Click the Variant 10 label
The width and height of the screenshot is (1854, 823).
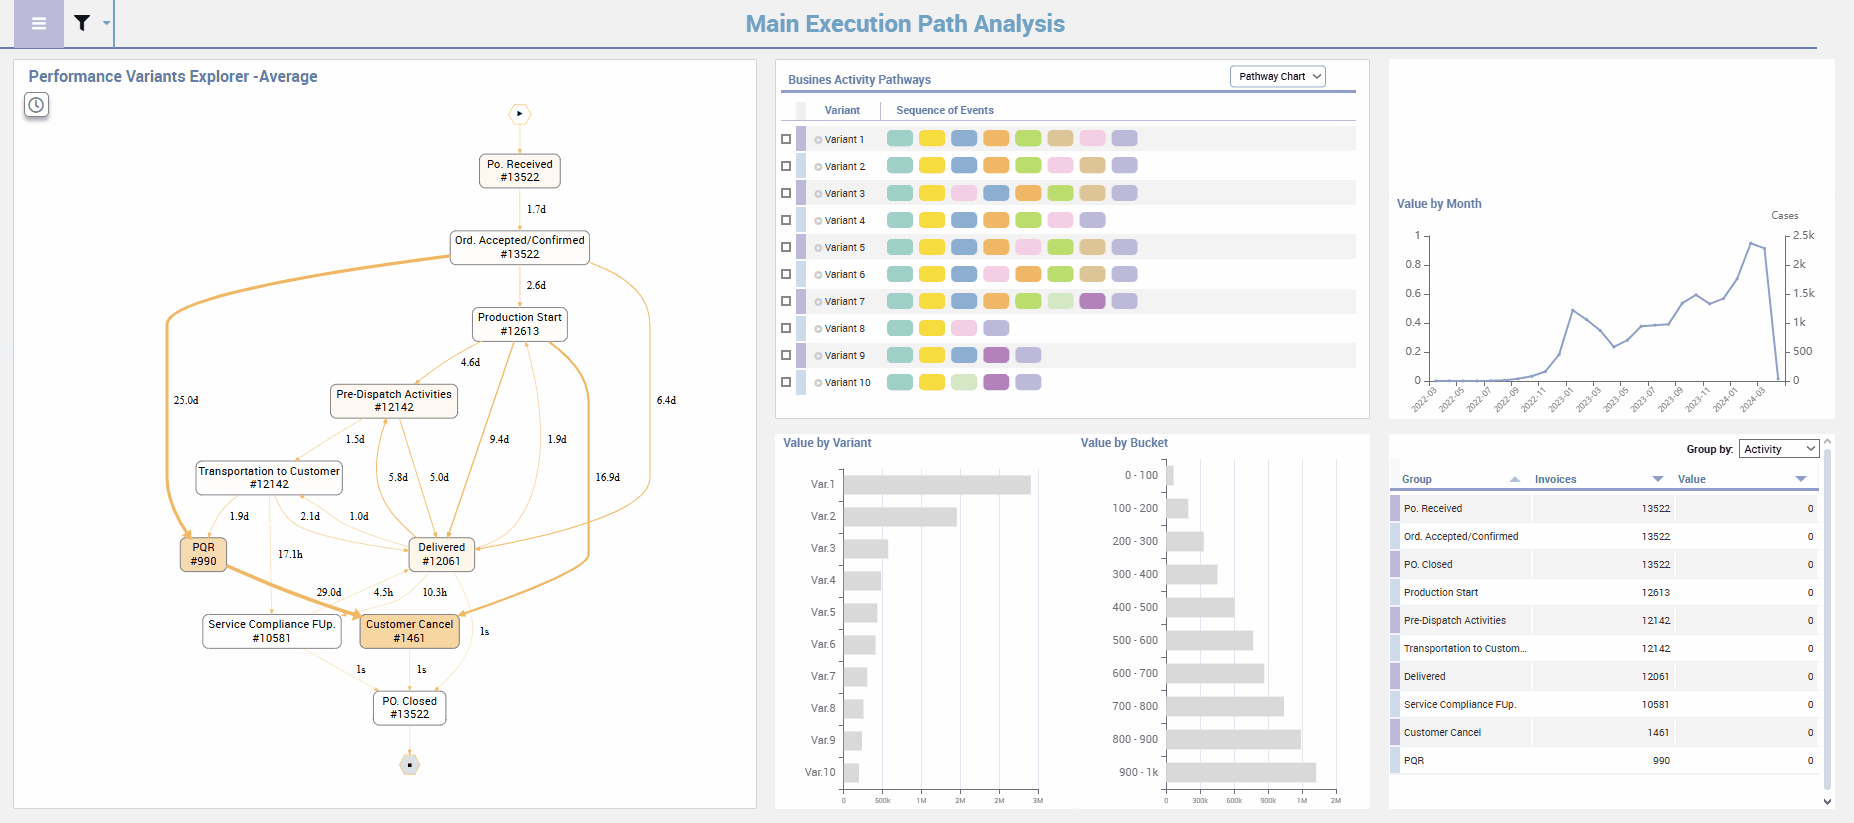[847, 382]
